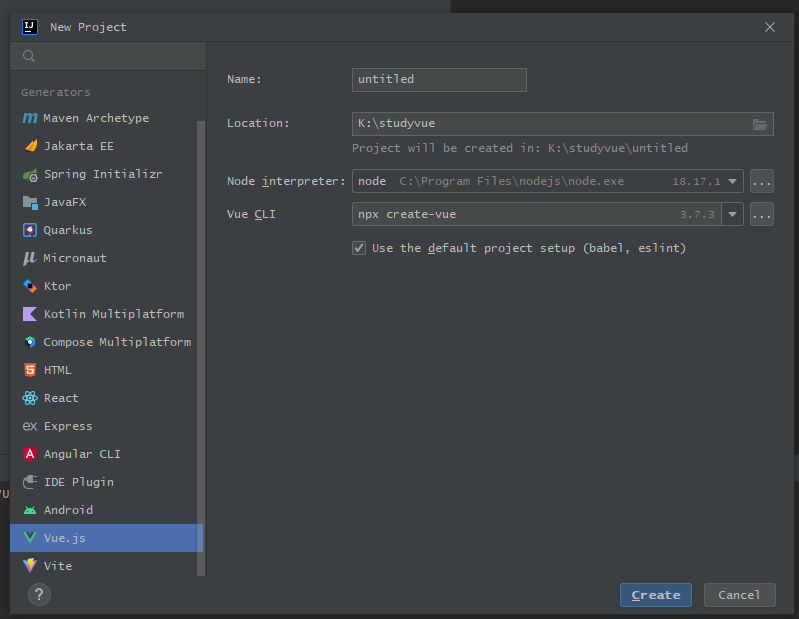The height and width of the screenshot is (619, 799).
Task: Click the Android robot icon
Action: (30, 510)
